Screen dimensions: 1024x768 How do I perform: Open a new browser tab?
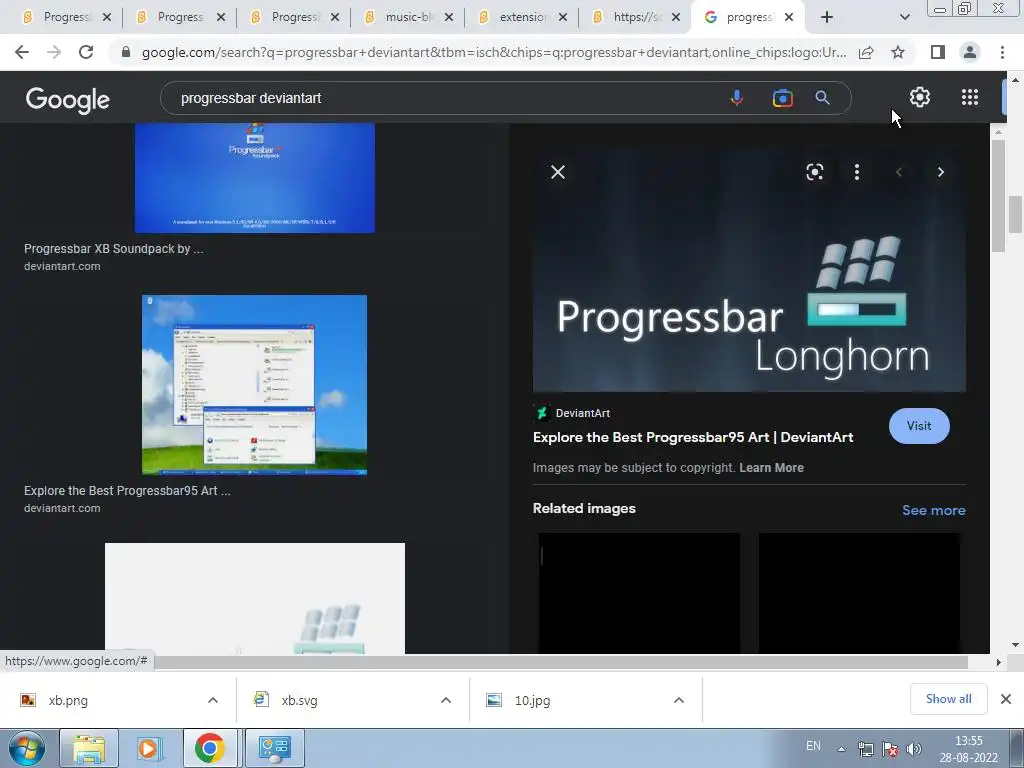[827, 17]
